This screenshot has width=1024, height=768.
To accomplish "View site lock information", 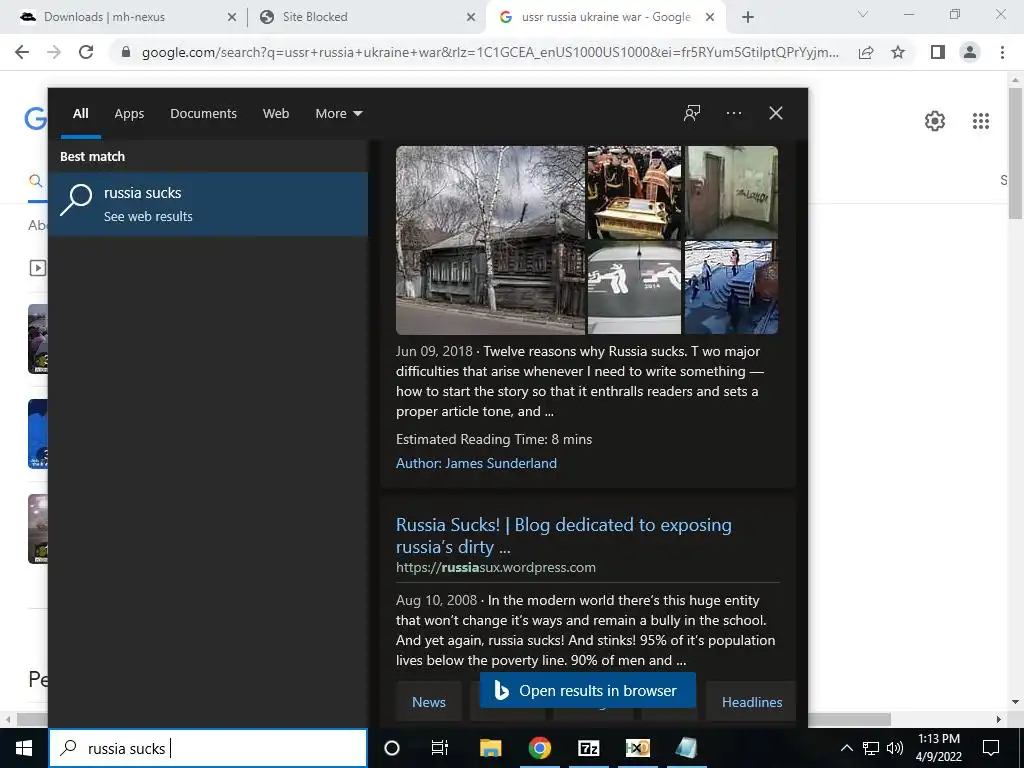I will [x=126, y=52].
